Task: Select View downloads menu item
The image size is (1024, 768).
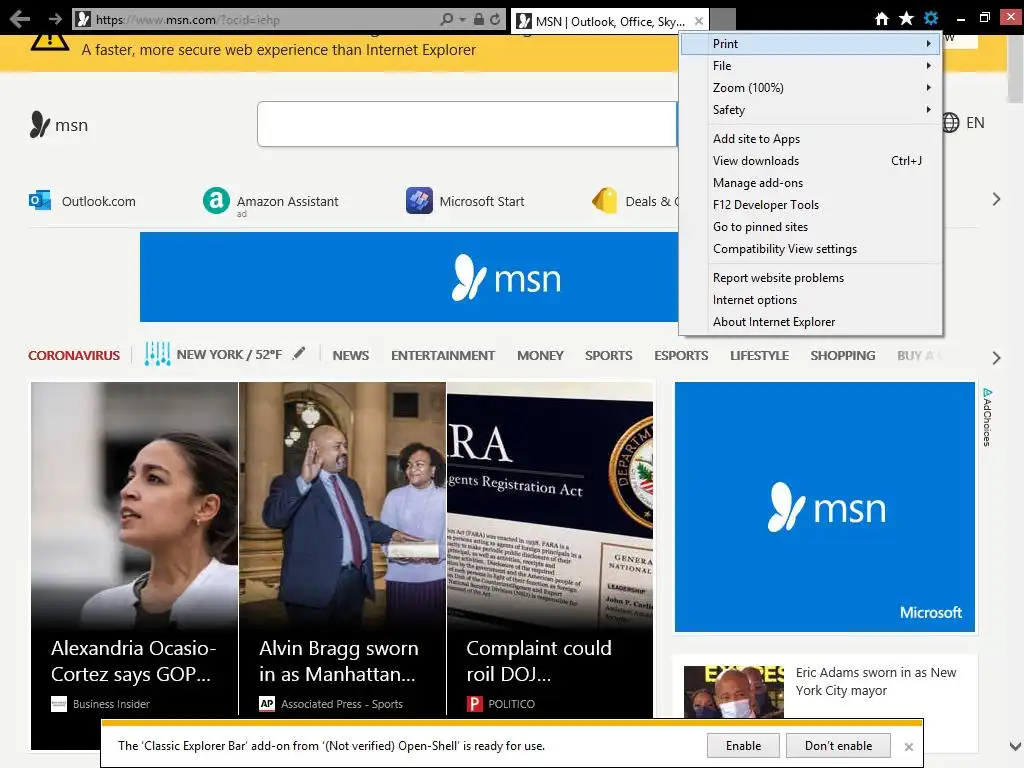Action: pyautogui.click(x=810, y=161)
